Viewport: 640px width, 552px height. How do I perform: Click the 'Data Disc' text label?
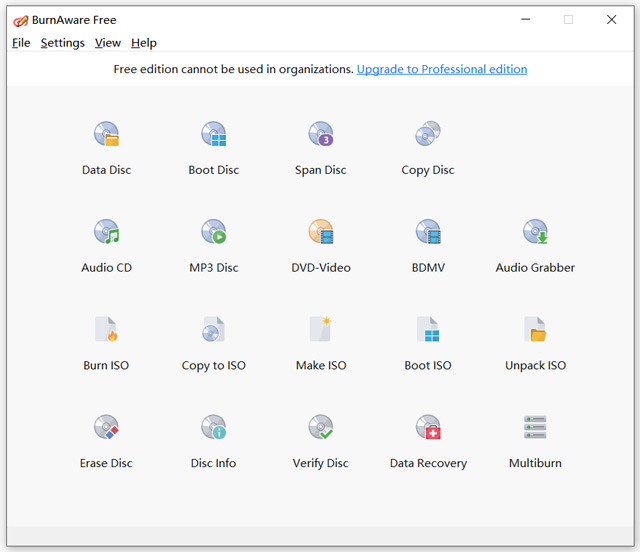tap(107, 170)
